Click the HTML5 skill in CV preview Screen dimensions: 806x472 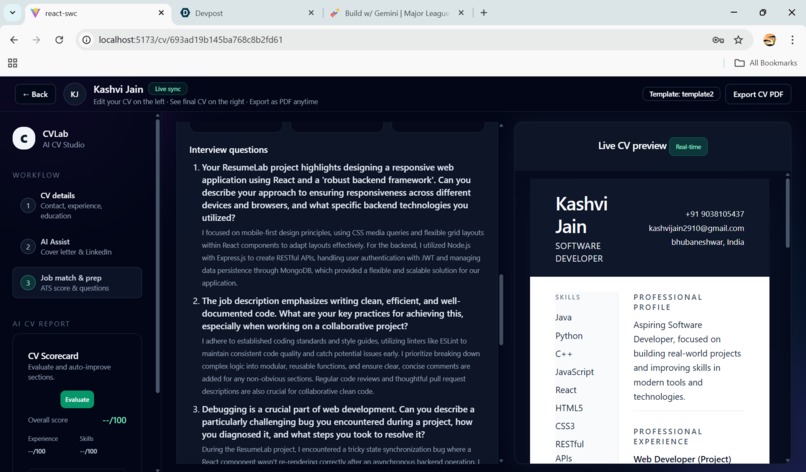(x=569, y=408)
